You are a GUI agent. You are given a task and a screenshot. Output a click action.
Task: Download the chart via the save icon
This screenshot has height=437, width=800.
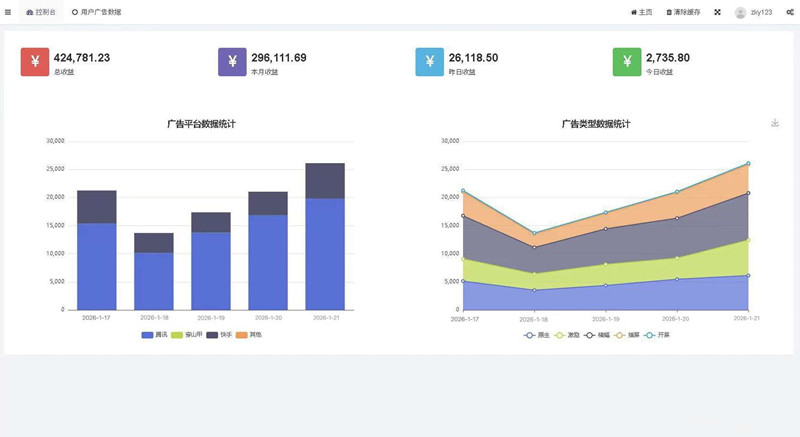775,123
